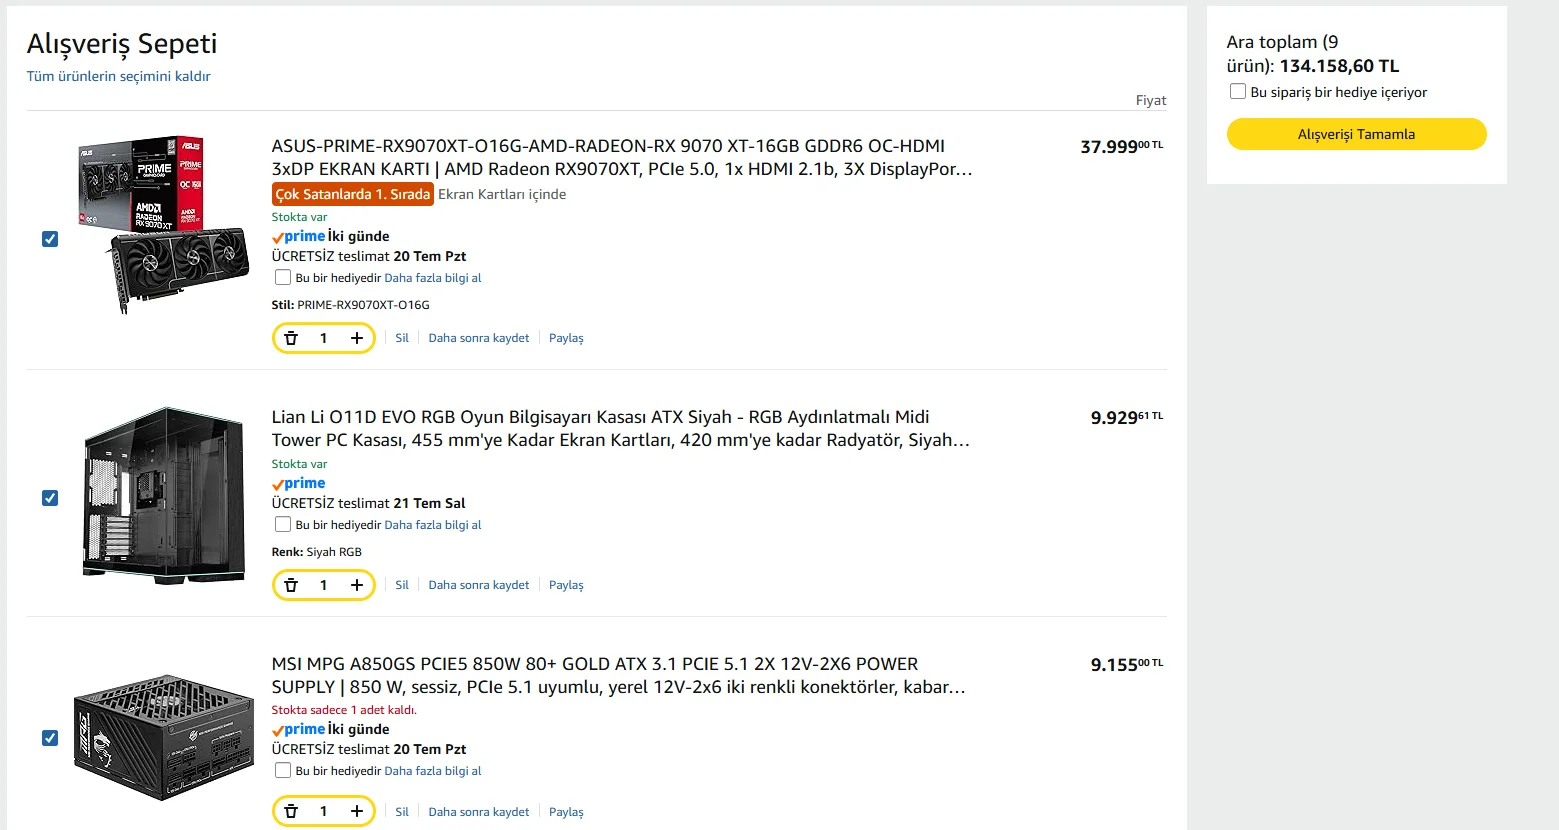Save Lian Li O11D case for later
The width and height of the screenshot is (1559, 830).
[x=479, y=585]
